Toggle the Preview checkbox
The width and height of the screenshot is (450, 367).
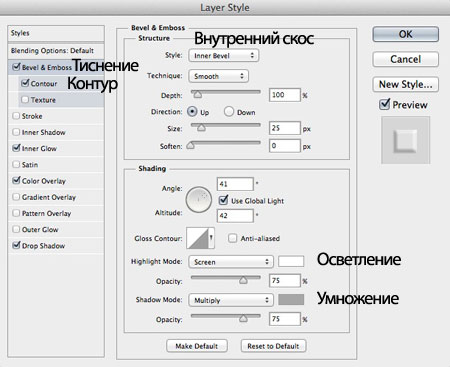pyautogui.click(x=384, y=104)
